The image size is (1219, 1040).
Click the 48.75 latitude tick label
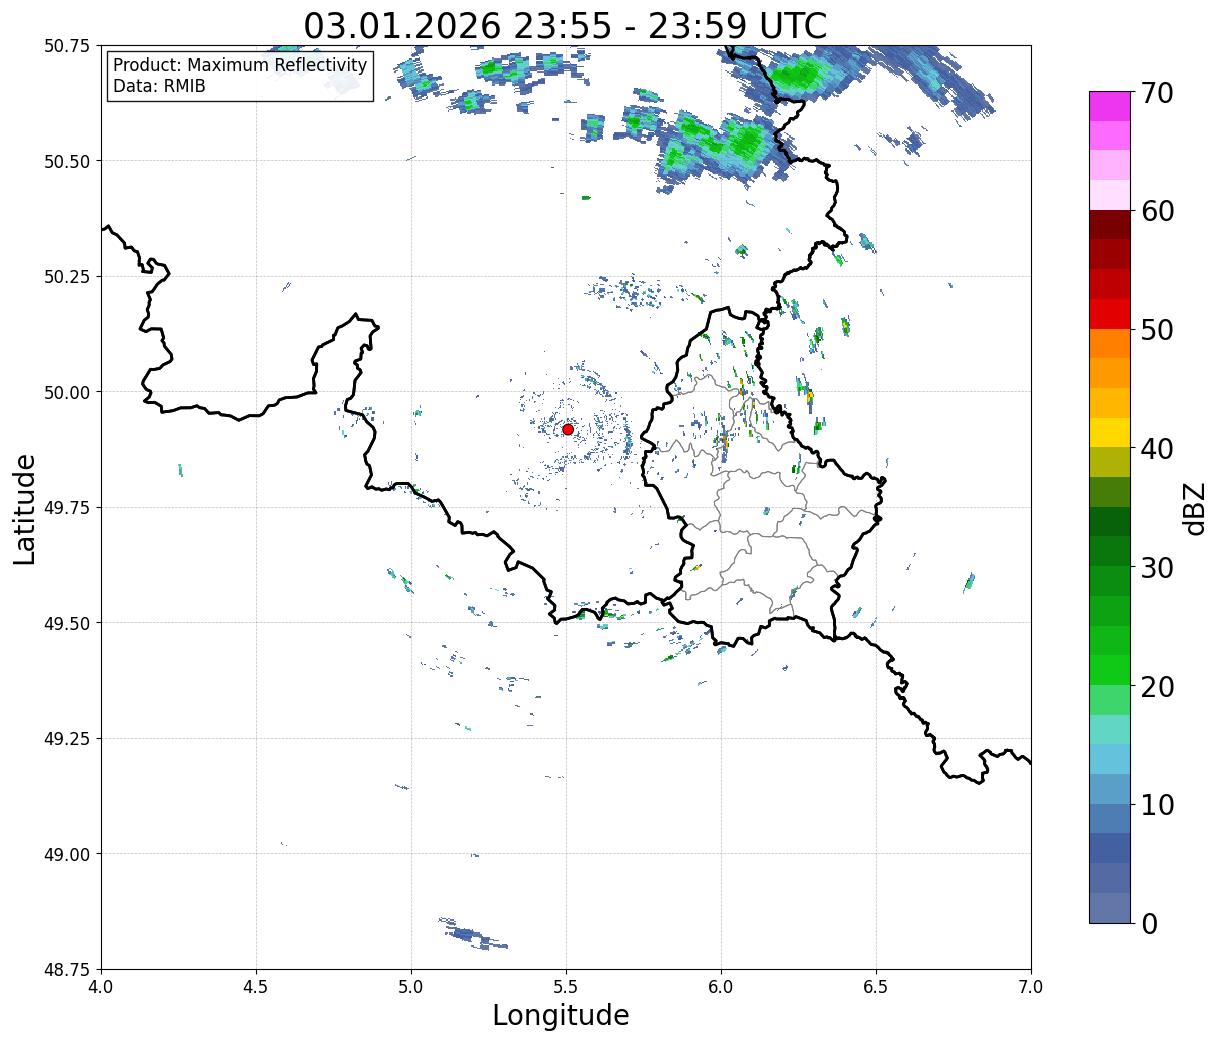67,969
